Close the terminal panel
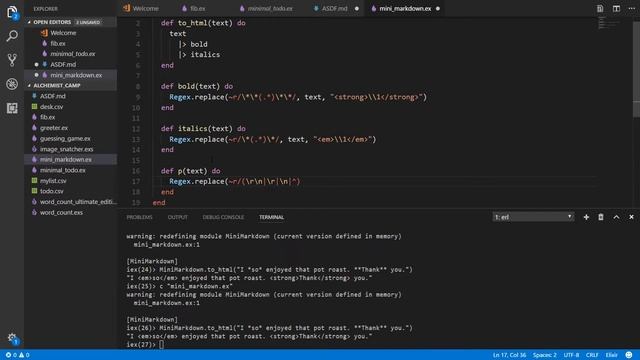 (631, 217)
